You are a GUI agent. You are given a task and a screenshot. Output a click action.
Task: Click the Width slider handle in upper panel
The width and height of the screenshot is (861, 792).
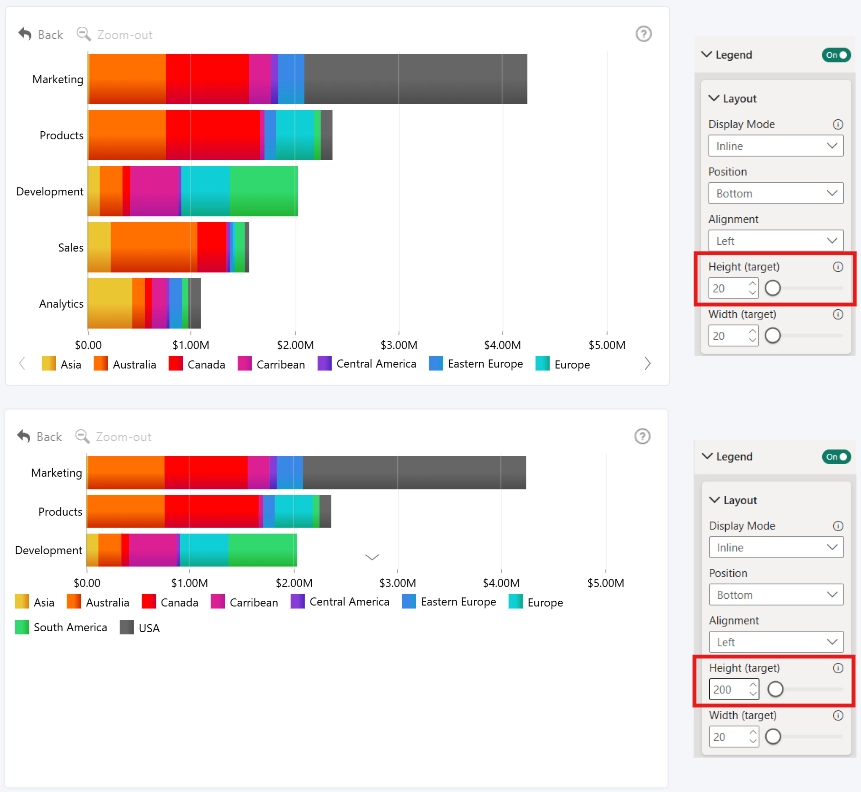[773, 335]
